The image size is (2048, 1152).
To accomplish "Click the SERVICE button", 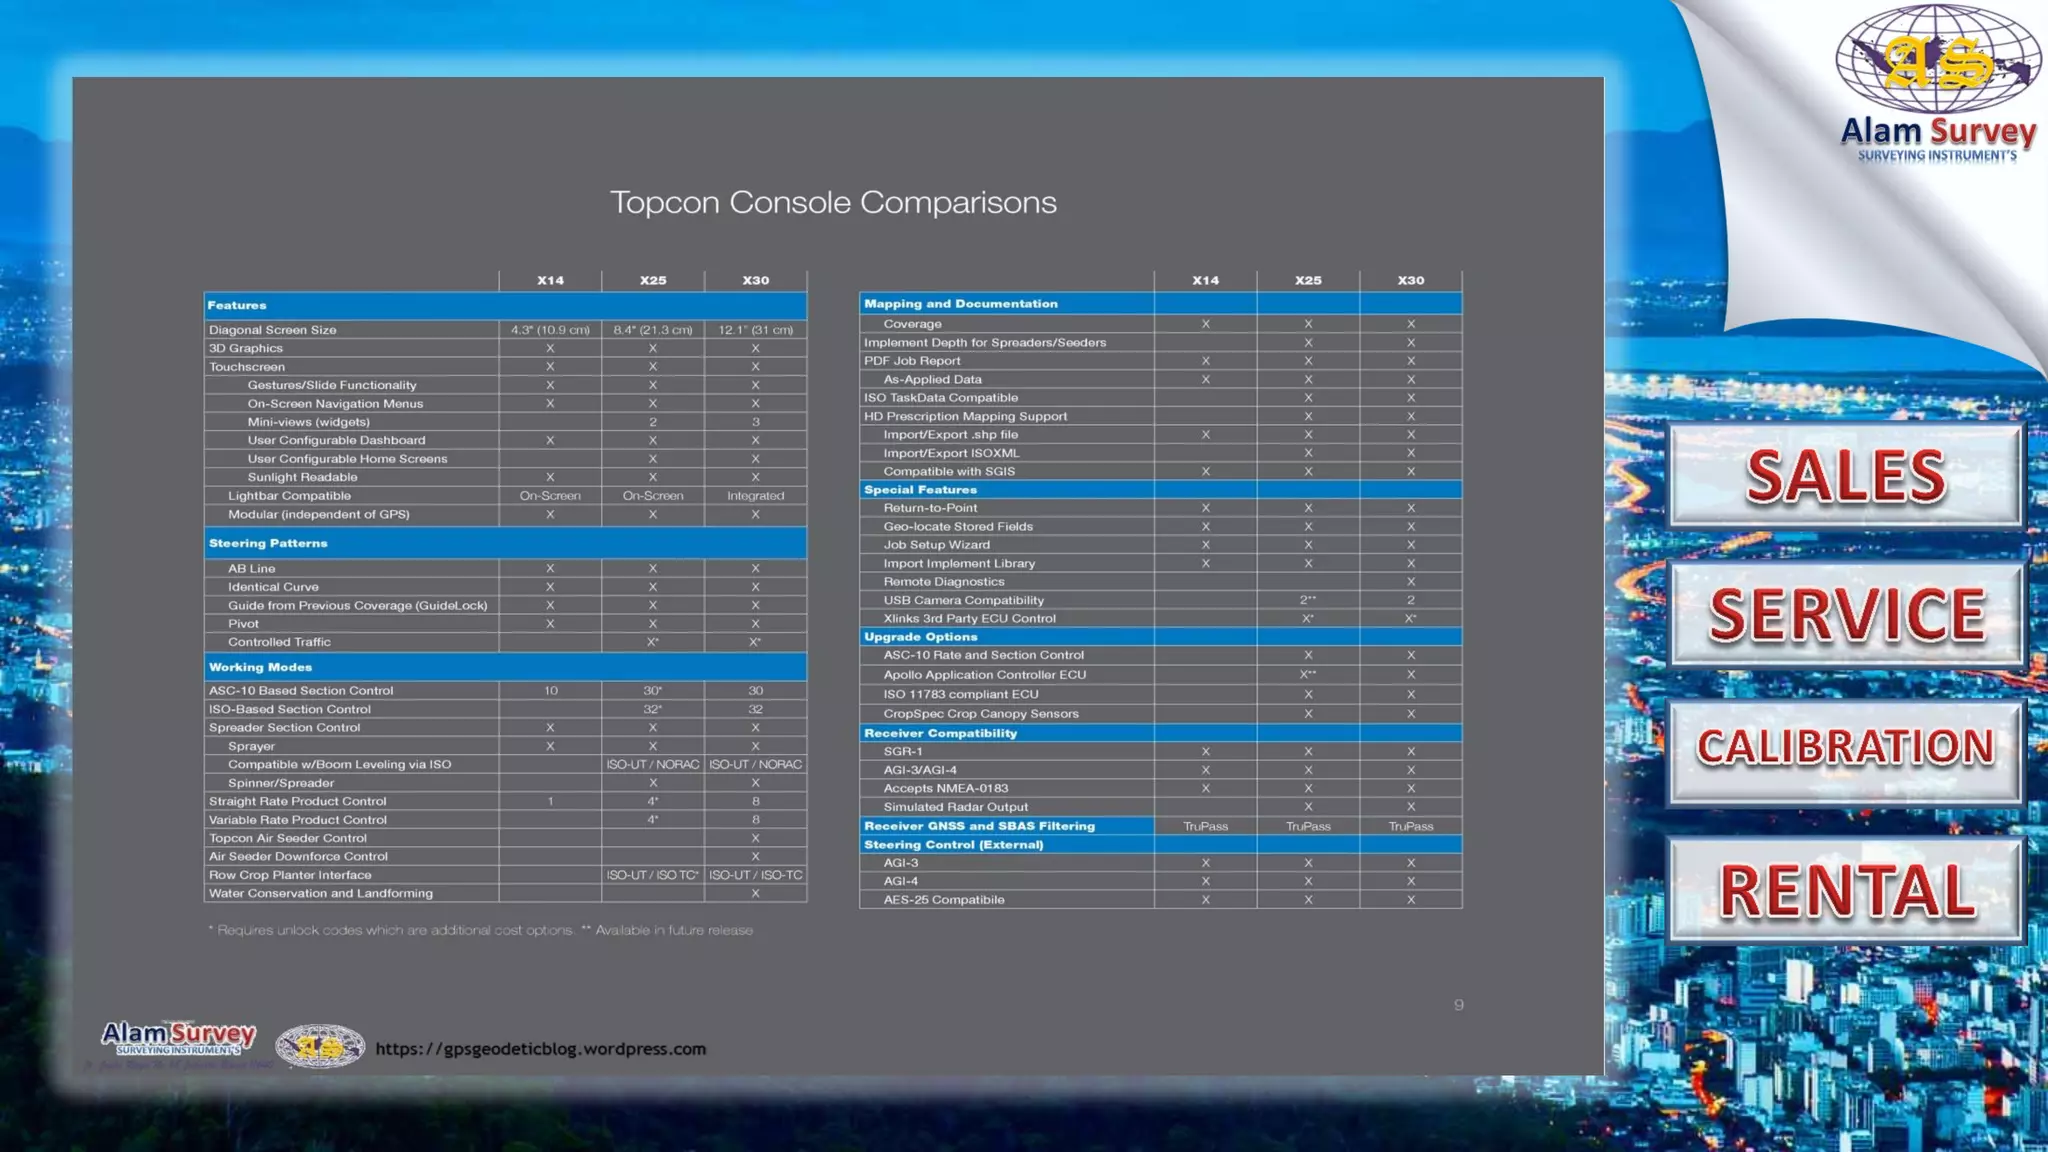I will (x=1845, y=613).
